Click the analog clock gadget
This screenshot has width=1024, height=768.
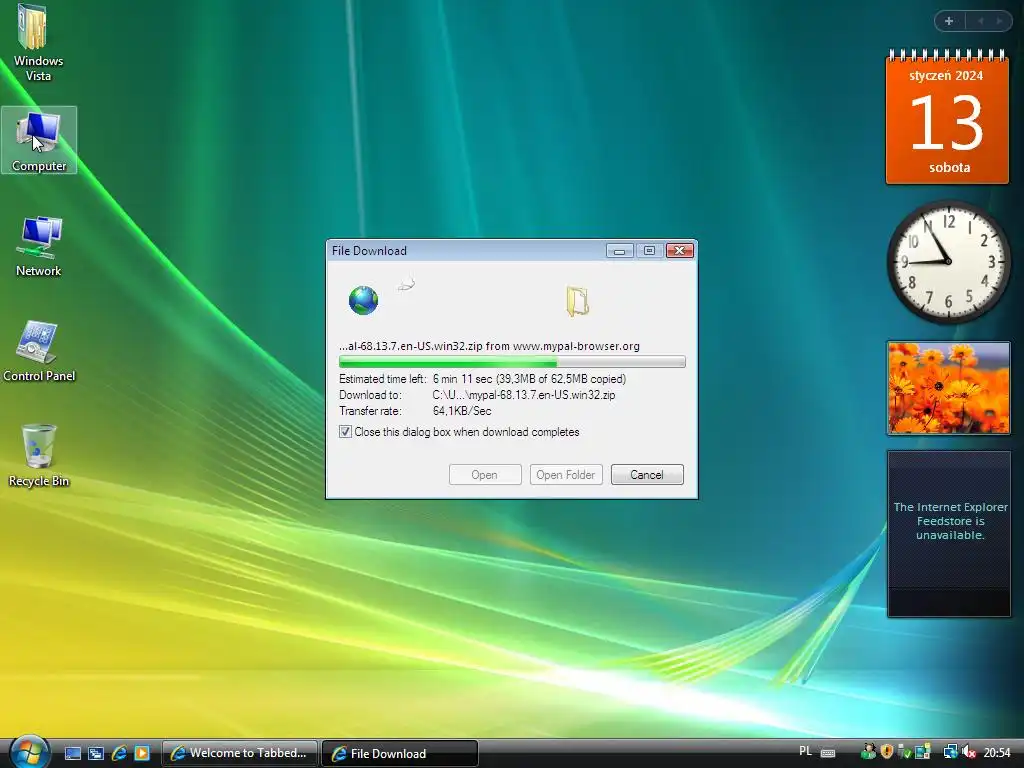pos(948,262)
